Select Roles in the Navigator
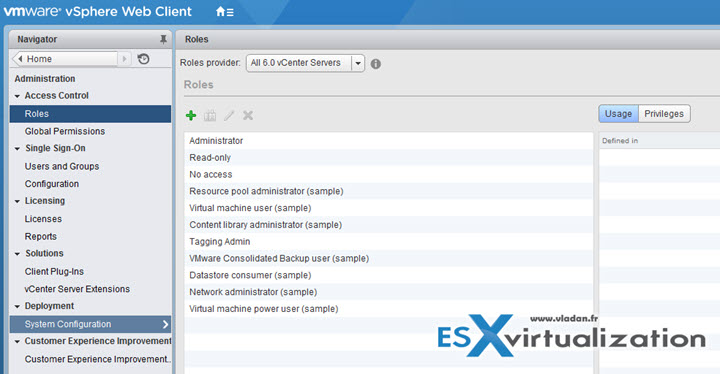720x374 pixels. coord(90,114)
